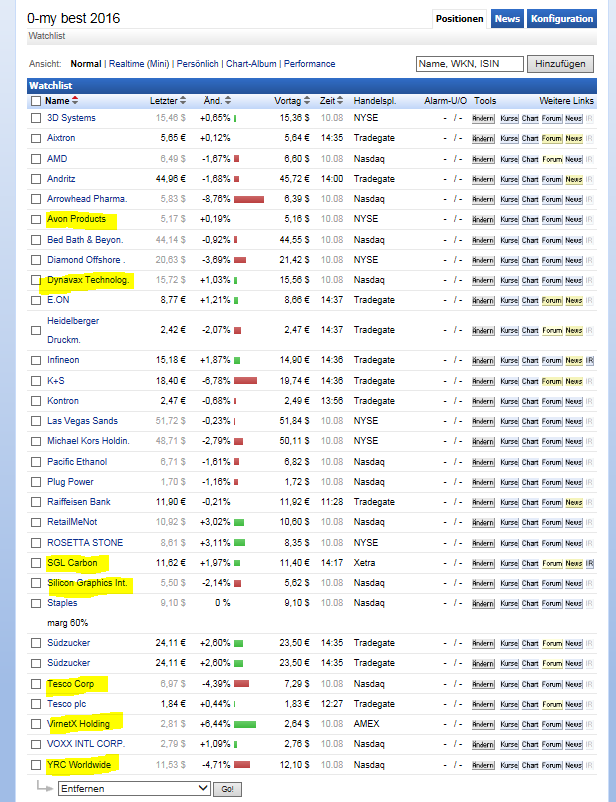Open the Konfiguration tab

point(562,19)
